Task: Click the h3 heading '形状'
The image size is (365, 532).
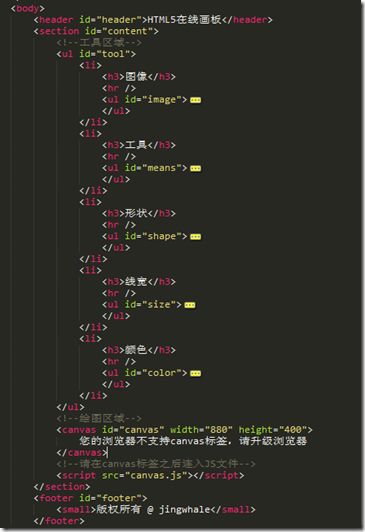Action: [x=139, y=213]
